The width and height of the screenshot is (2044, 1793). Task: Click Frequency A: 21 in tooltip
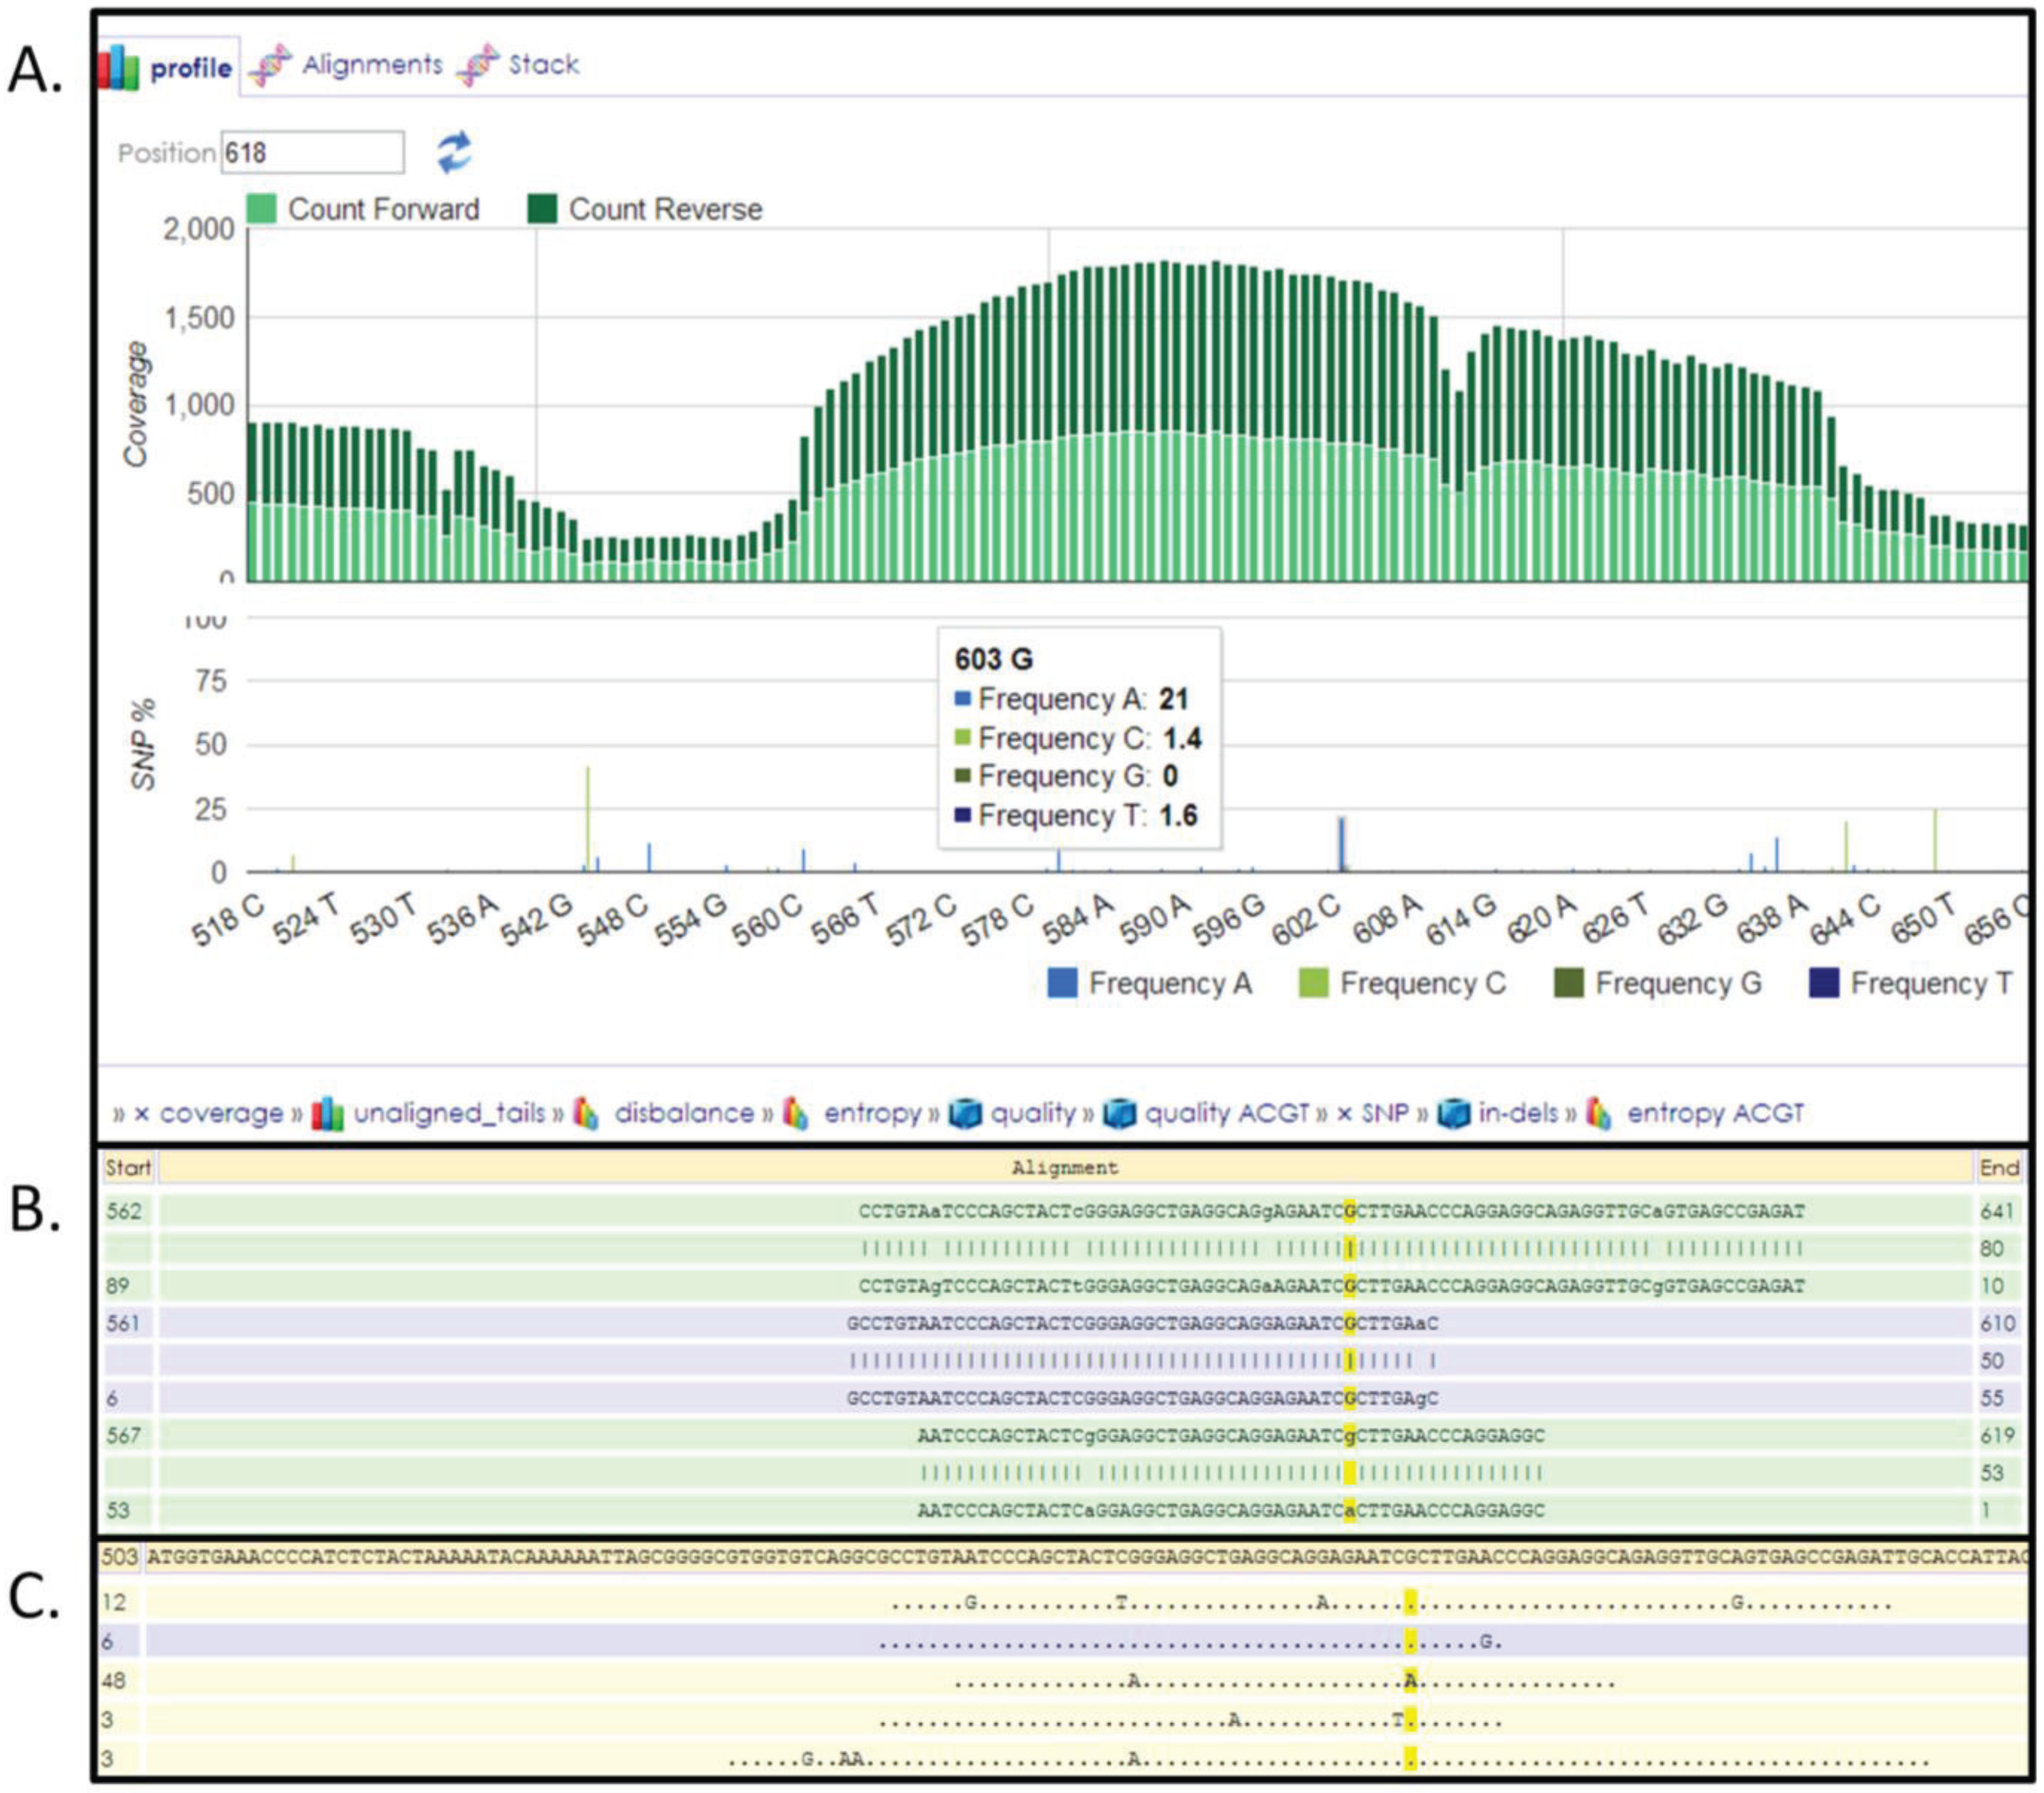click(x=1072, y=699)
